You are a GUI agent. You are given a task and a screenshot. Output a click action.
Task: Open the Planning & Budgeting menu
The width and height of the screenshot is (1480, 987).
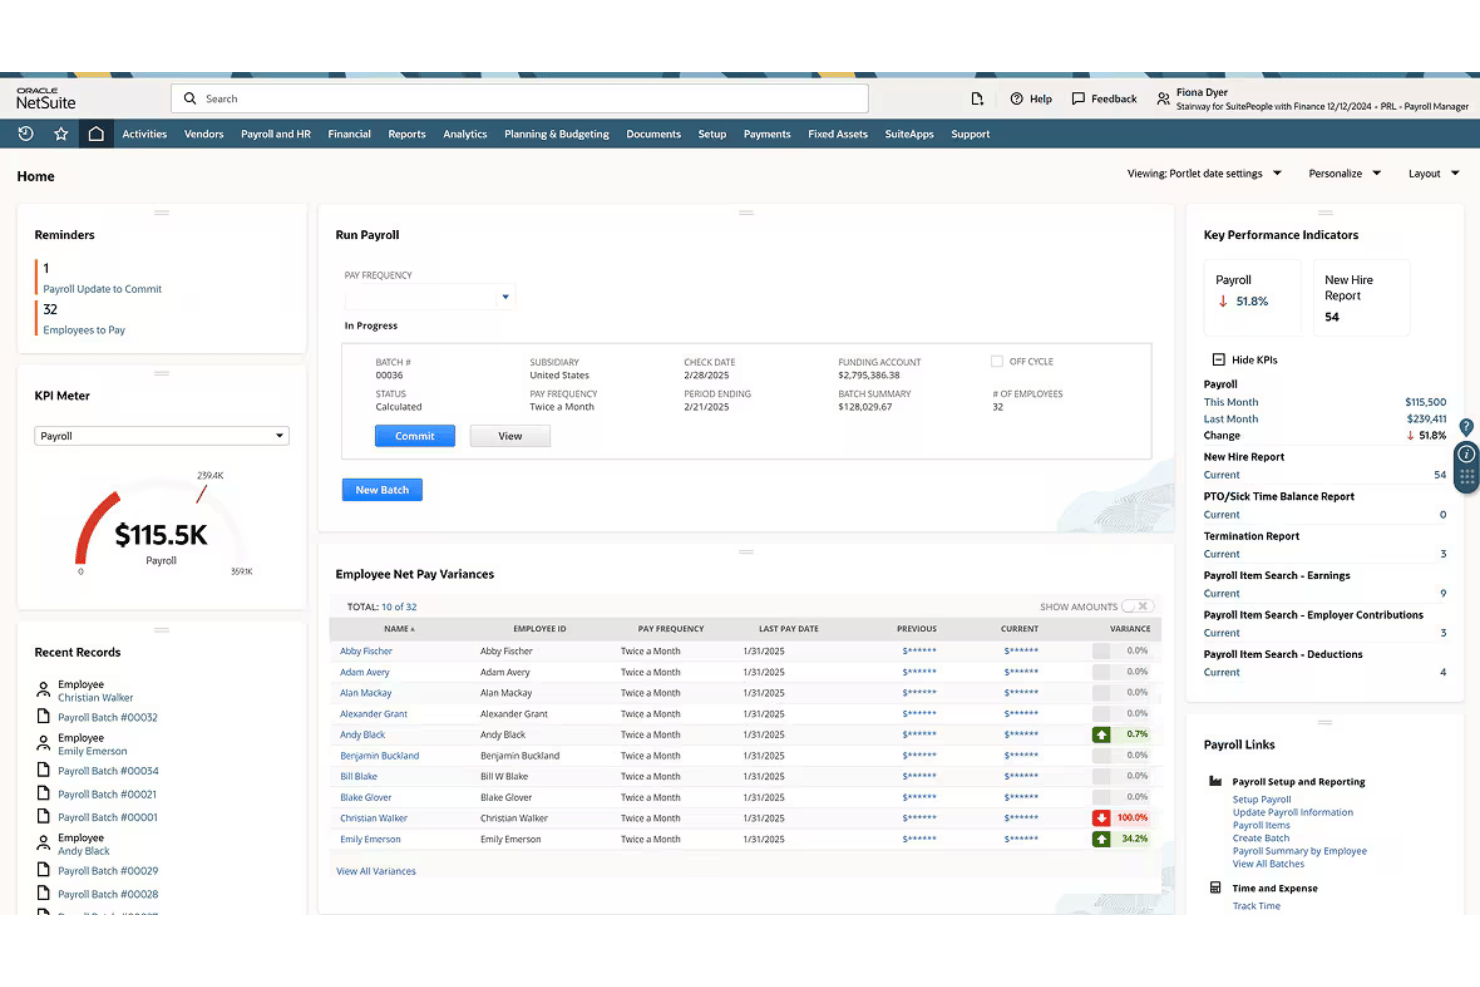tap(556, 134)
